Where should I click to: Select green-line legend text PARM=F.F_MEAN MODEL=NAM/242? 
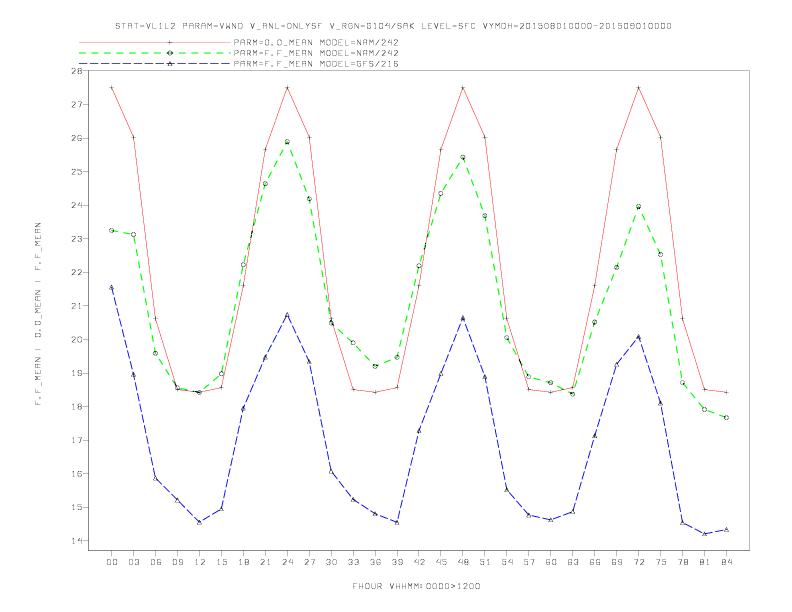316,53
